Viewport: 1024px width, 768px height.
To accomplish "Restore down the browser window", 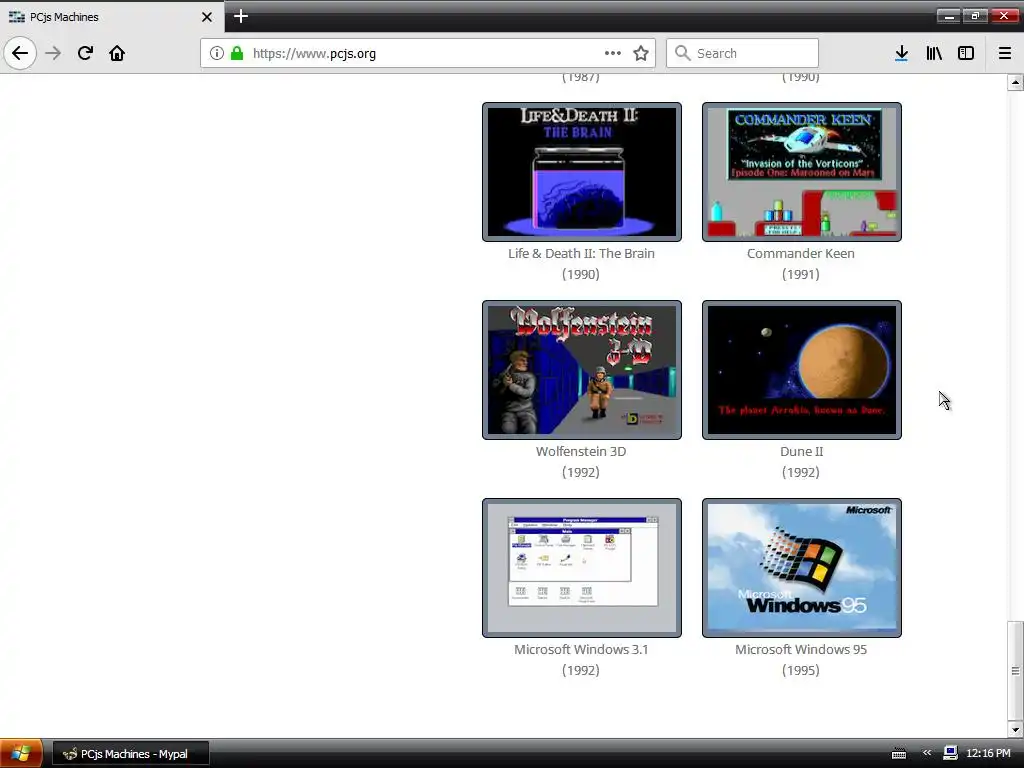I will pyautogui.click(x=975, y=16).
